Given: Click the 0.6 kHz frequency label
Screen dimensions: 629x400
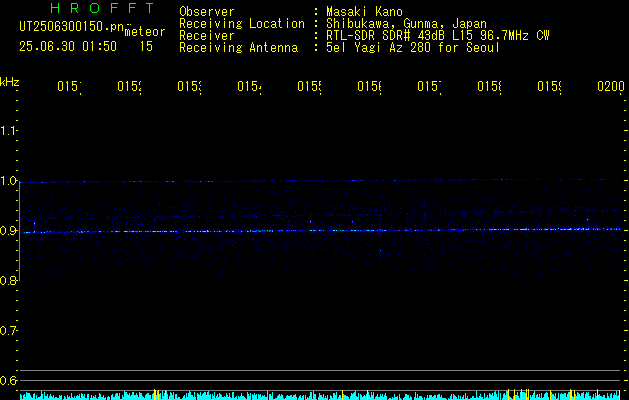Looking at the screenshot, I should click(x=9, y=380).
